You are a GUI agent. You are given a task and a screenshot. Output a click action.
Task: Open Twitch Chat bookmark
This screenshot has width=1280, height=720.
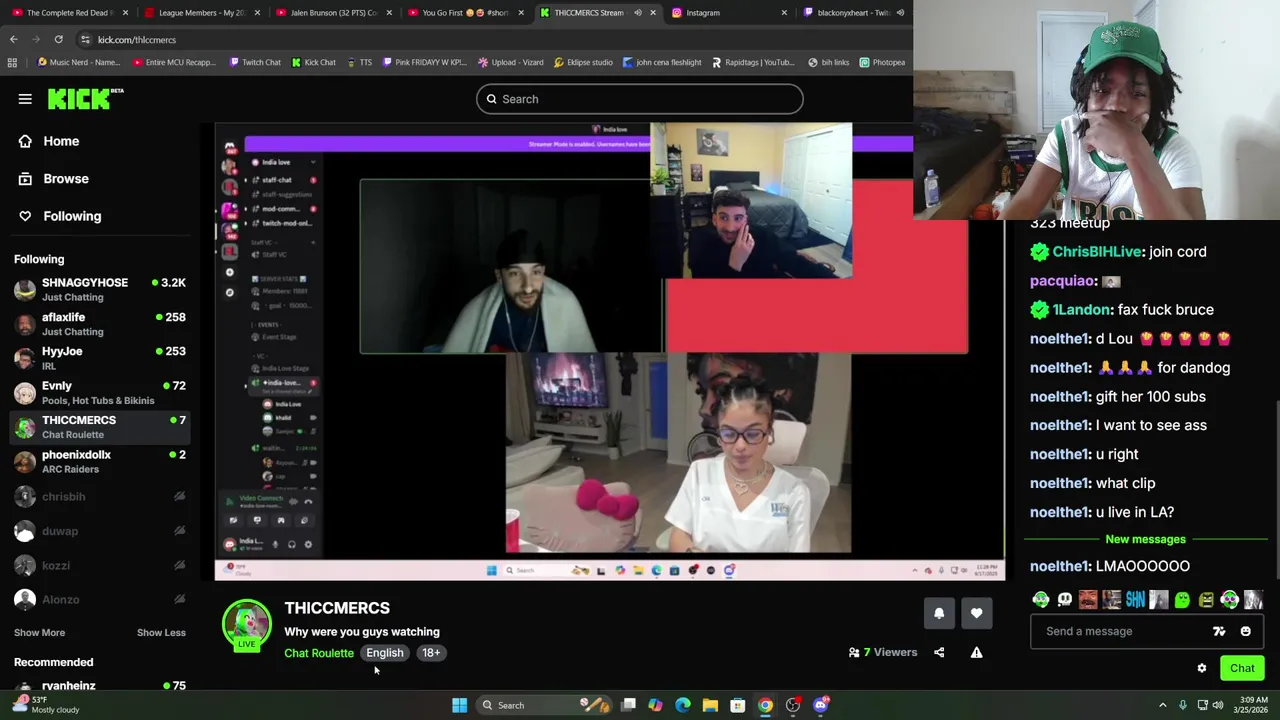pyautogui.click(x=255, y=62)
